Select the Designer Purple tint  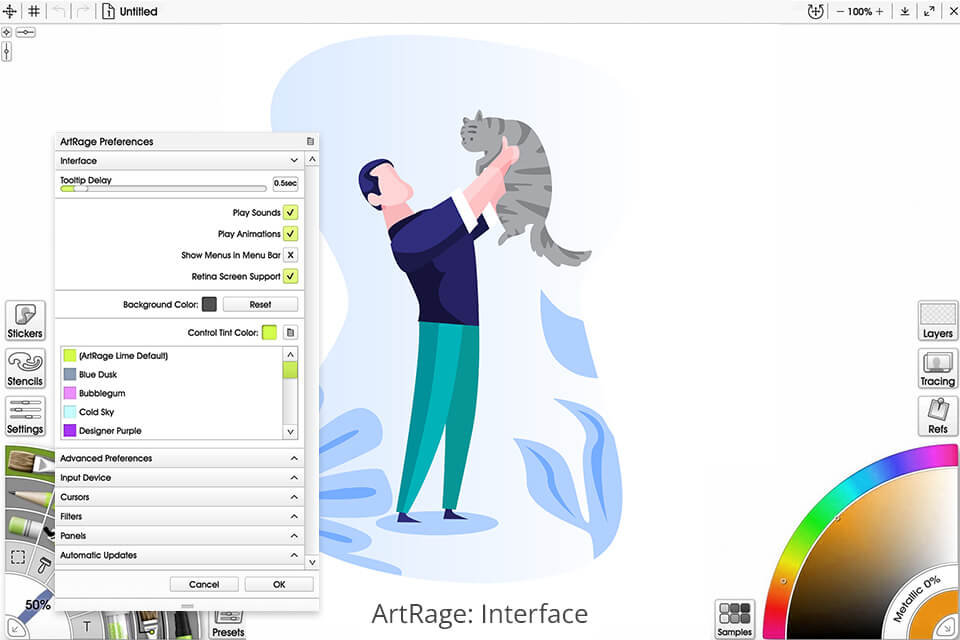click(x=171, y=431)
